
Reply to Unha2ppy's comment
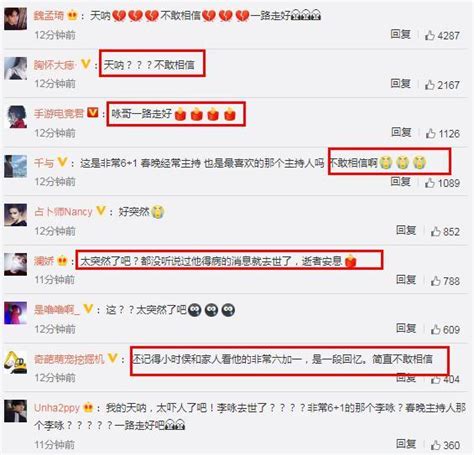[406, 443]
